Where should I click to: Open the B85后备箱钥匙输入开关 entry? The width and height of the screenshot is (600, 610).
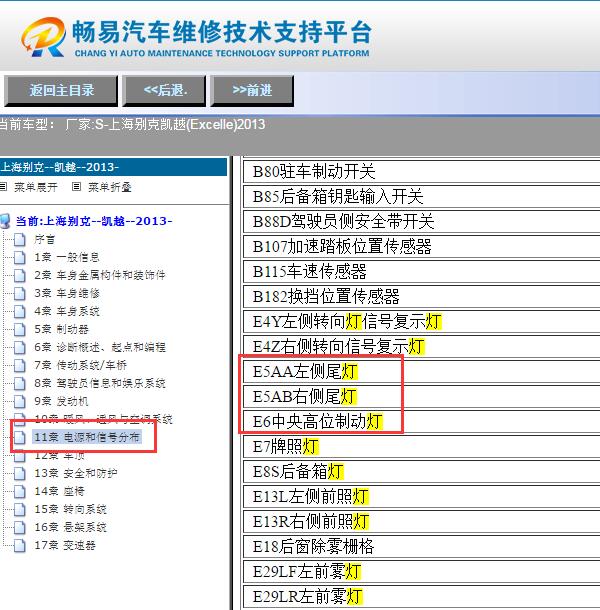point(421,196)
